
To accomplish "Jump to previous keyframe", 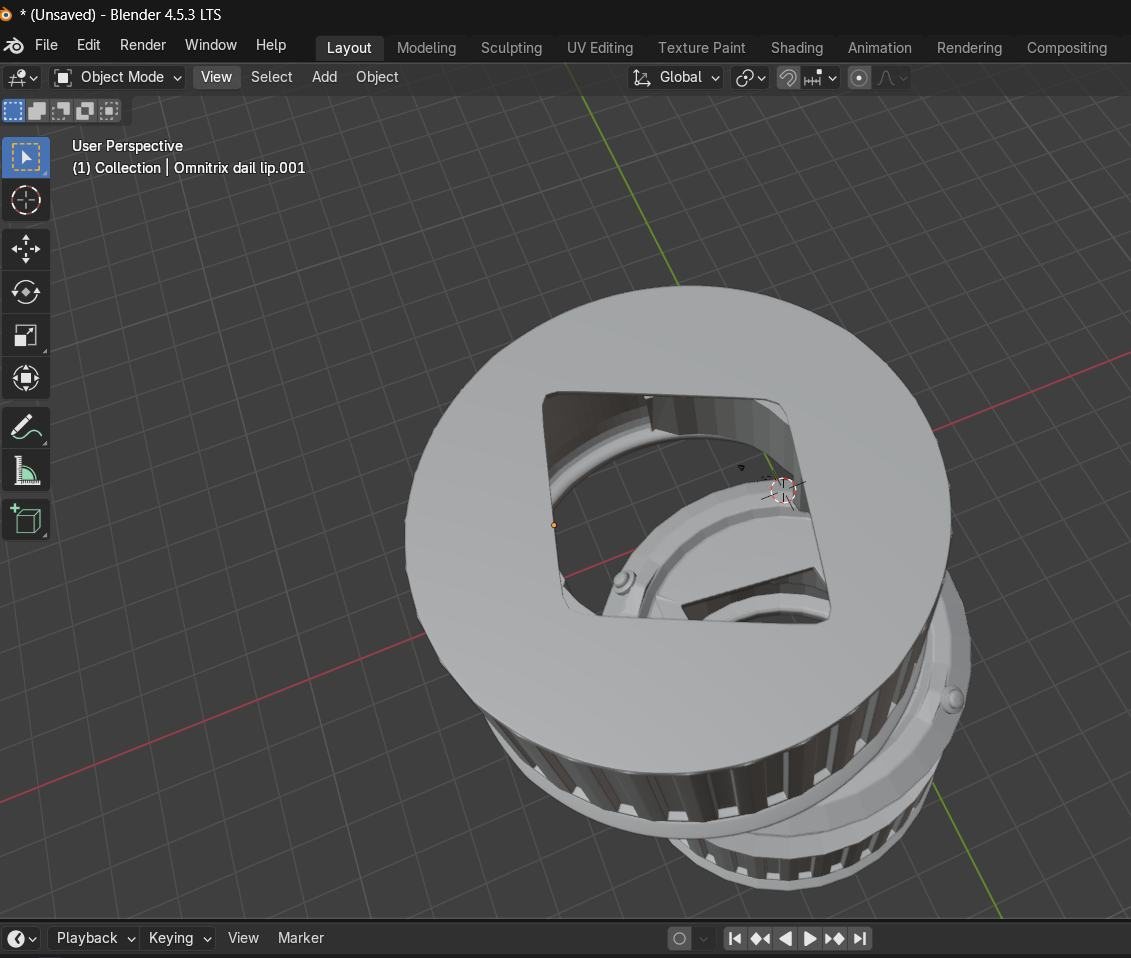I will [x=760, y=938].
